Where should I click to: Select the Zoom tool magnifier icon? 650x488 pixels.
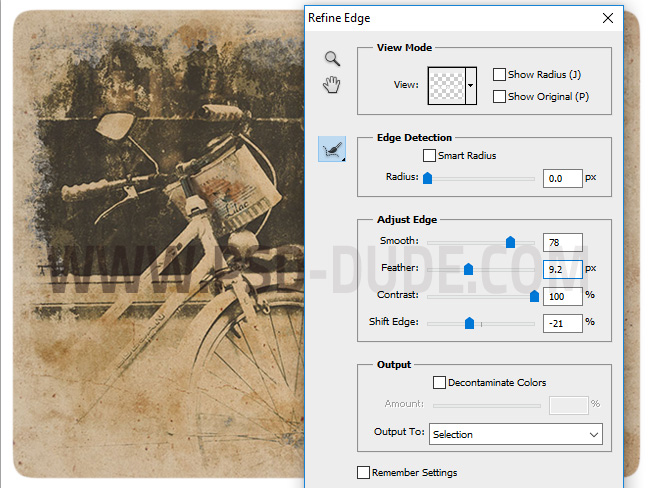tap(332, 59)
